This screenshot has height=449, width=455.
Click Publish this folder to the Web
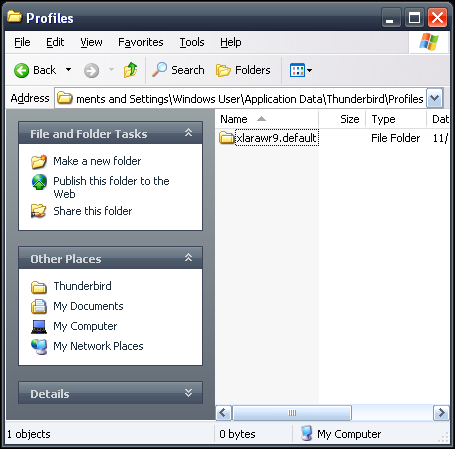pos(111,187)
